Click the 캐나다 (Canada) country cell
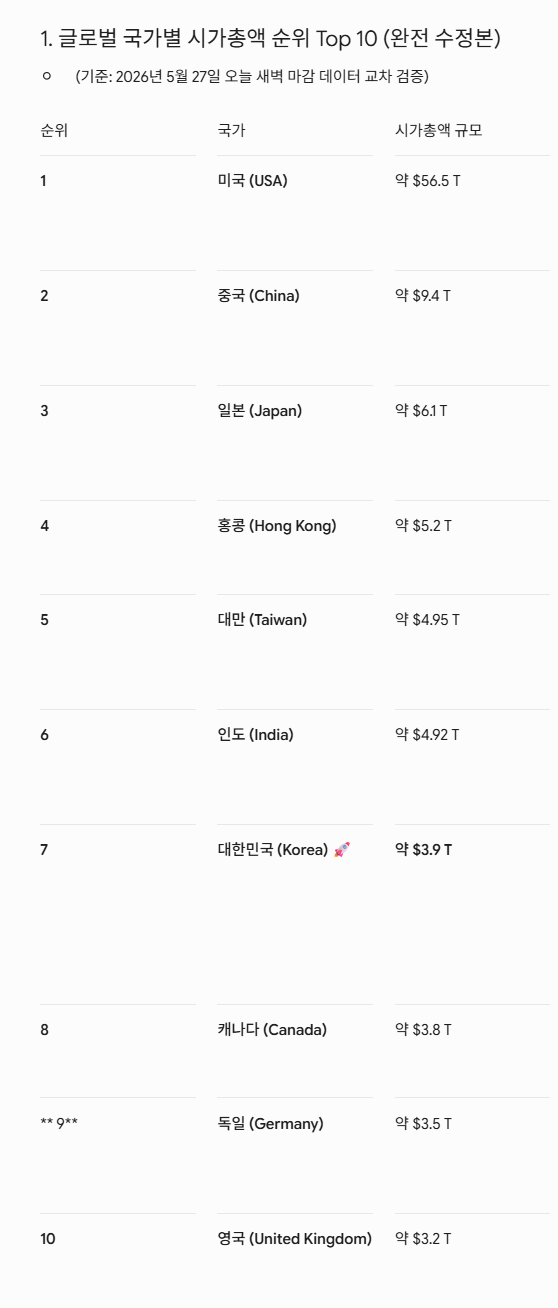This screenshot has height=1308, width=558. (x=272, y=1030)
